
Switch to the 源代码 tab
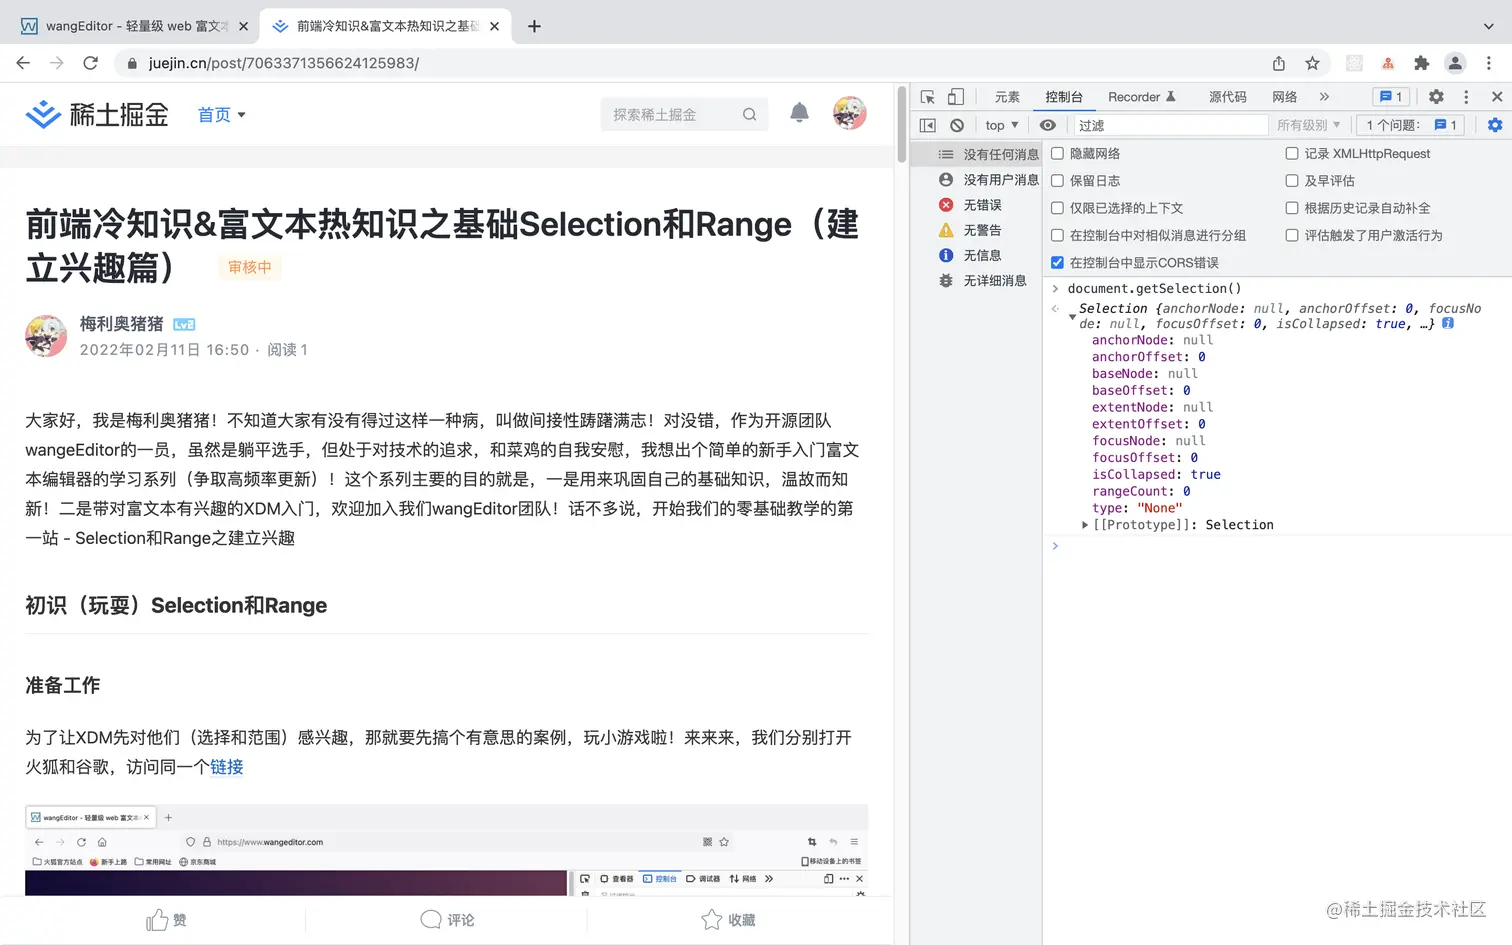1227,97
